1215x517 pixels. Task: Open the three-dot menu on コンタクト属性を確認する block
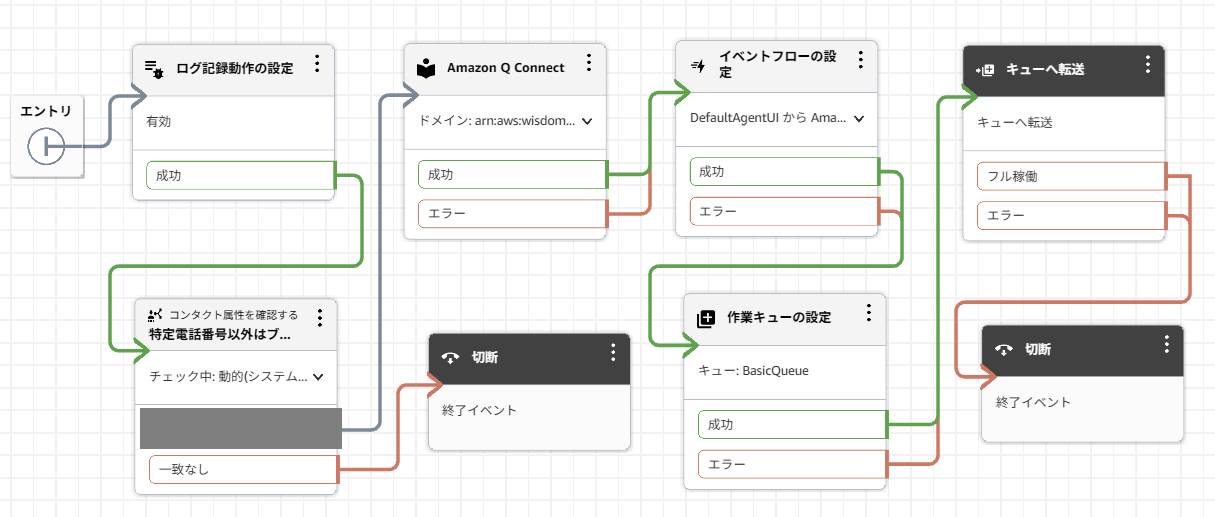point(320,318)
